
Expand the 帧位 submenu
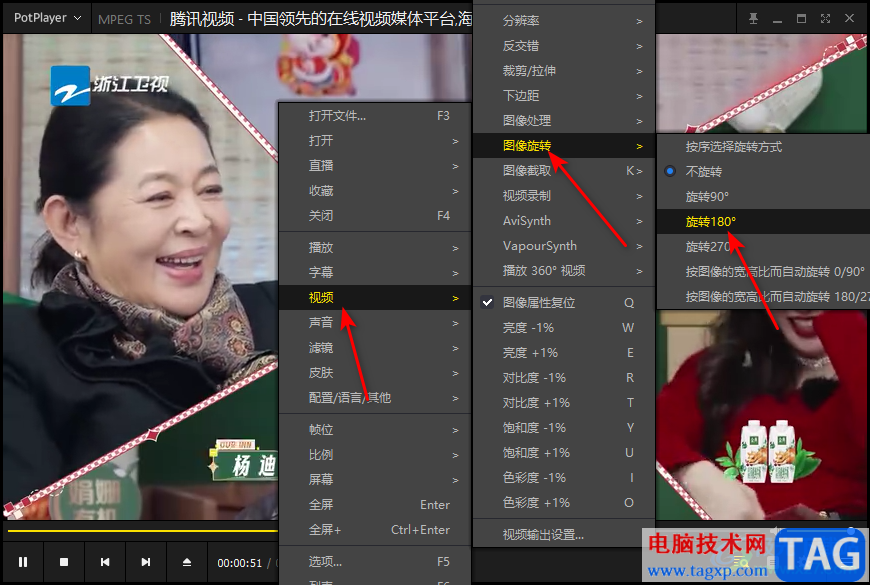pos(375,430)
